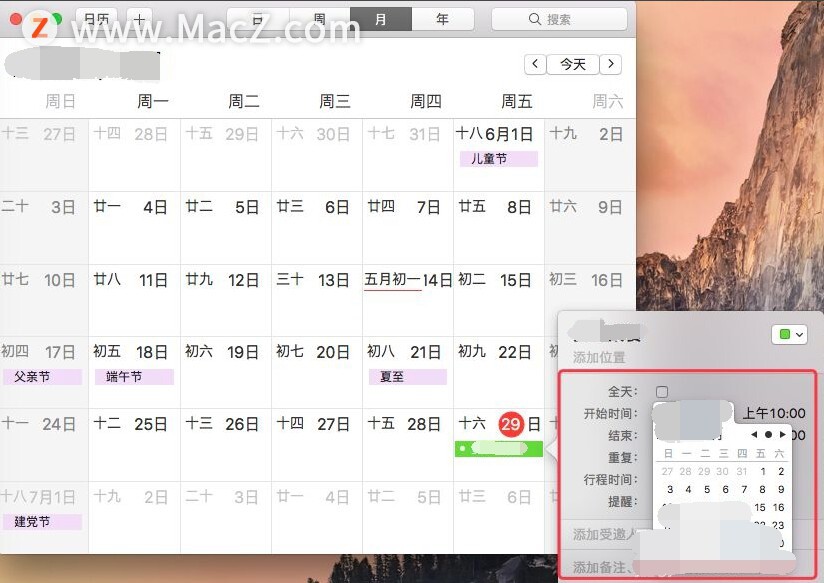824x583 pixels.
Task: Switch to the 周 week view tab
Action: pos(320,19)
